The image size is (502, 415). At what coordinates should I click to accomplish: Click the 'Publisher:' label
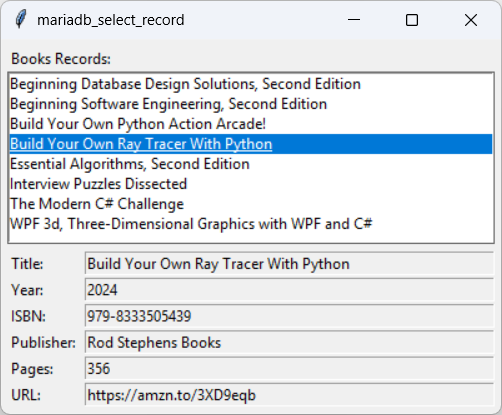click(43, 343)
